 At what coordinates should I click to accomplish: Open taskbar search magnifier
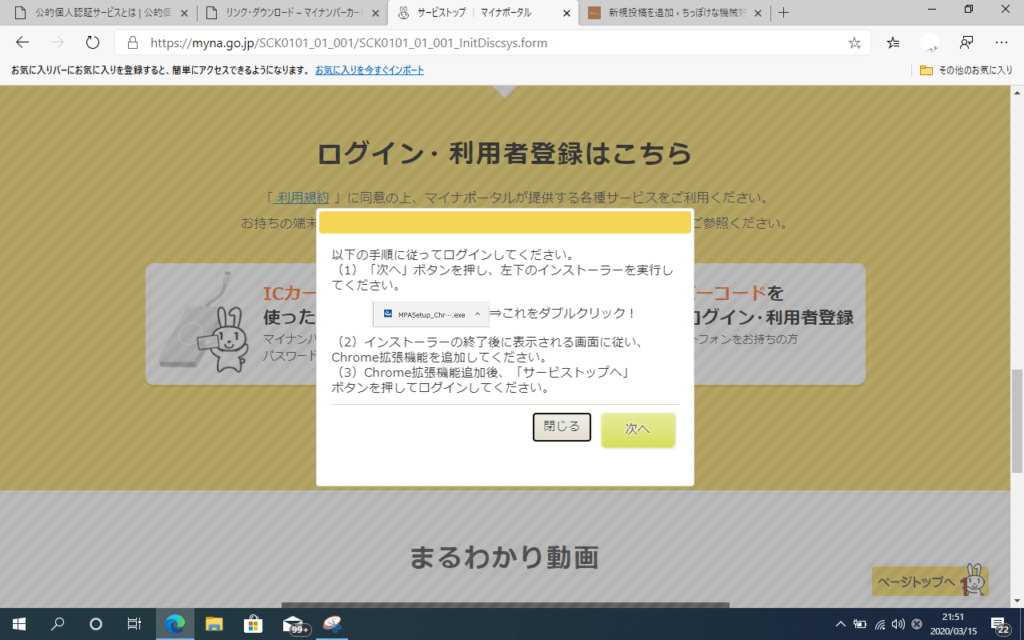(57, 624)
